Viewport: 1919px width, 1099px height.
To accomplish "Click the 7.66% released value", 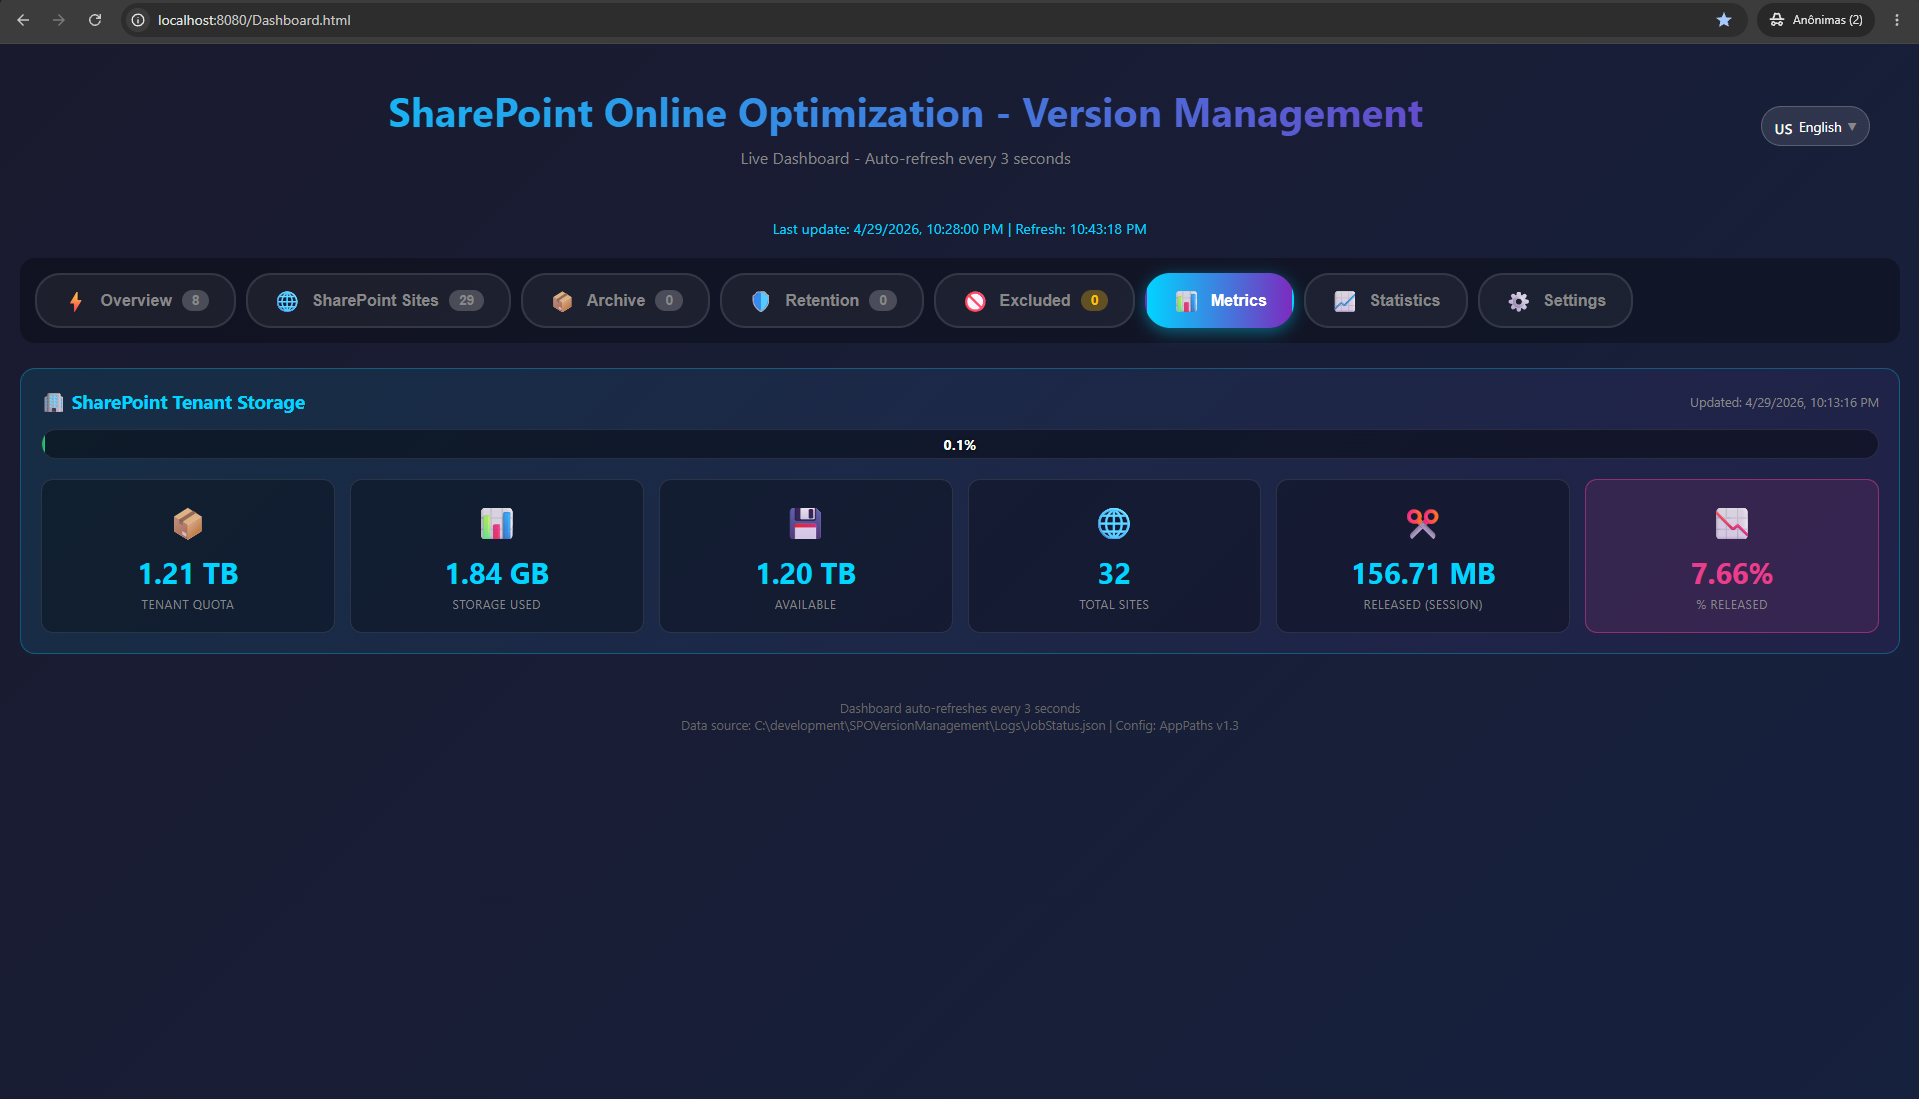I will 1732,574.
